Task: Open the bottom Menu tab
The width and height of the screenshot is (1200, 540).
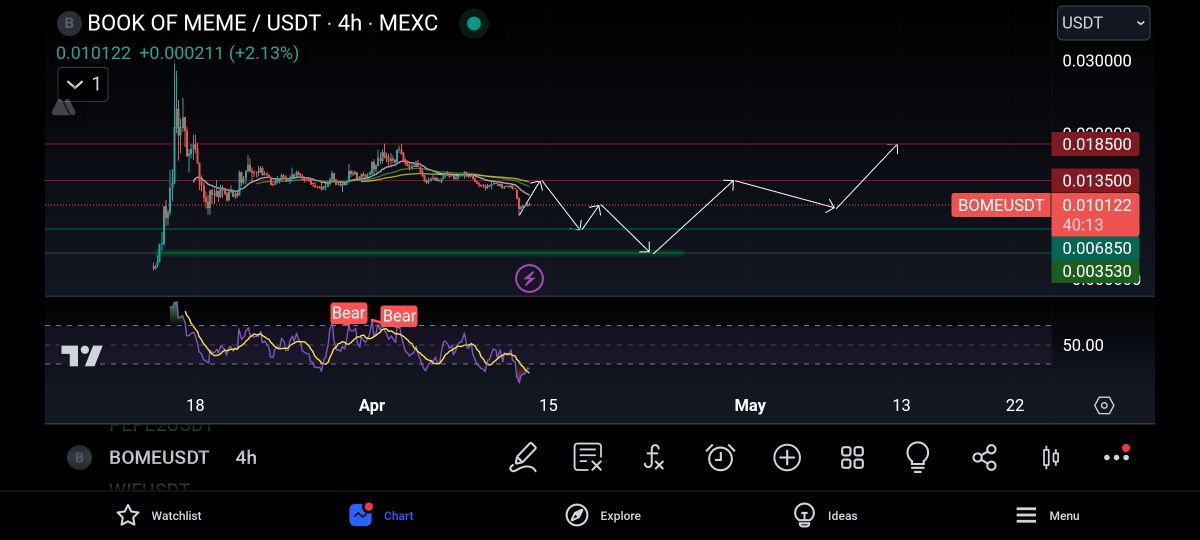Action: tap(1047, 515)
